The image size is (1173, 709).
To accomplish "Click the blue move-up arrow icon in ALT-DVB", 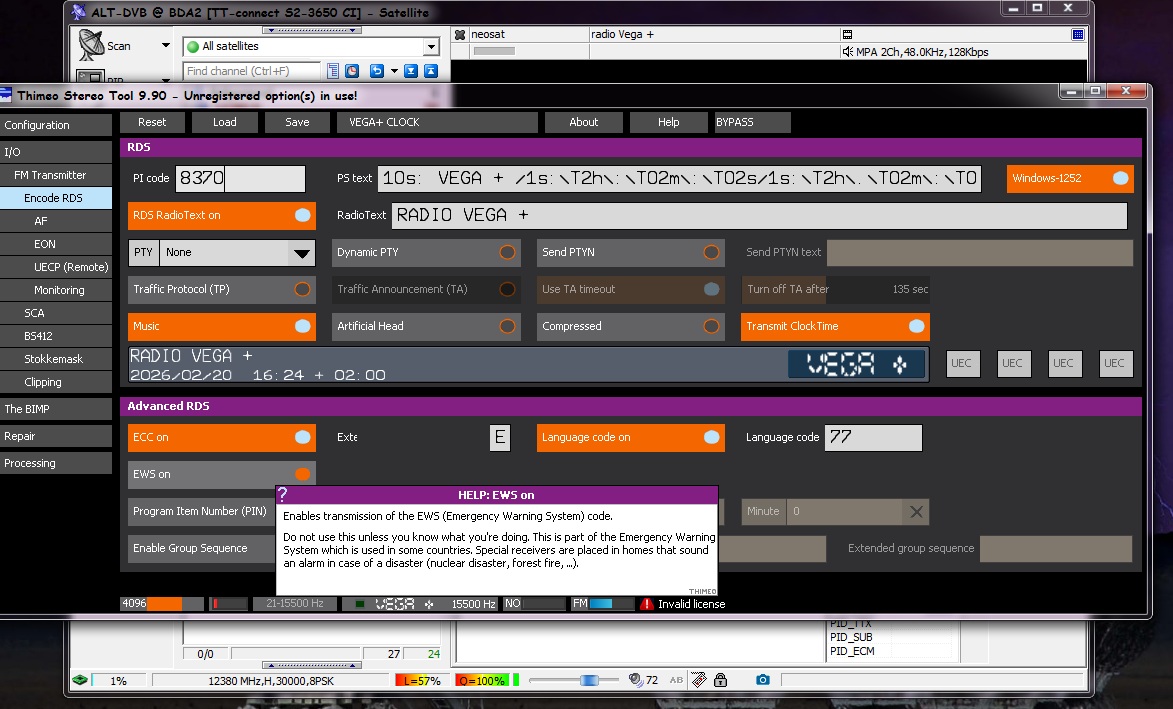I will [430, 71].
